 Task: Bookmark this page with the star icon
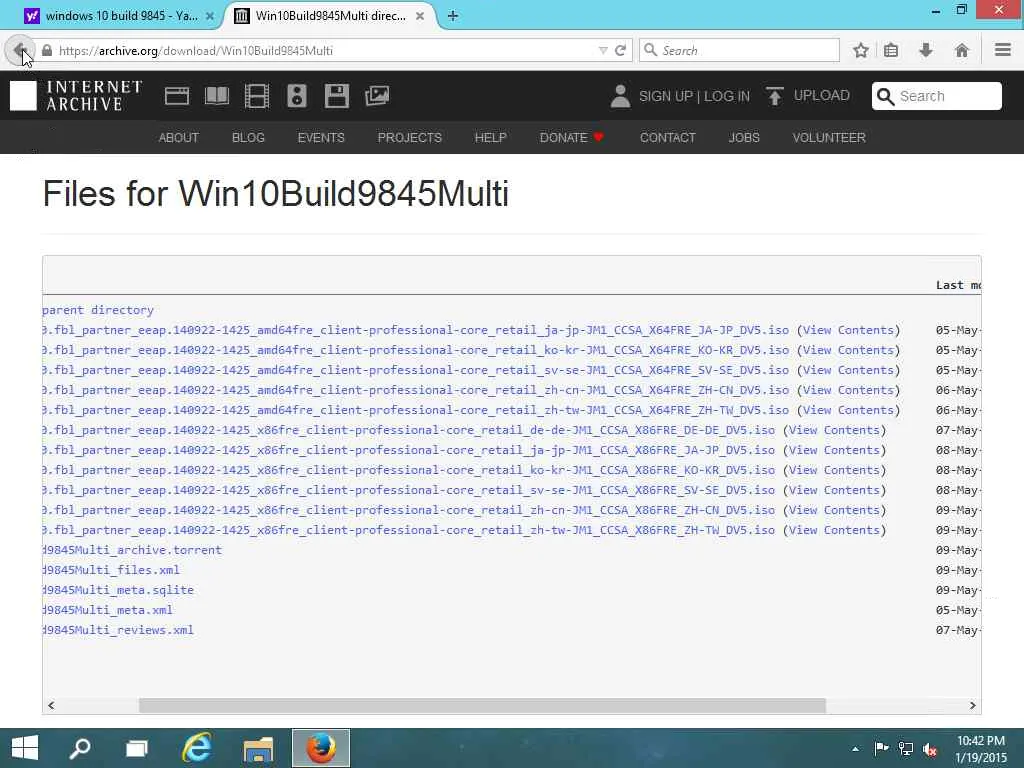(861, 50)
